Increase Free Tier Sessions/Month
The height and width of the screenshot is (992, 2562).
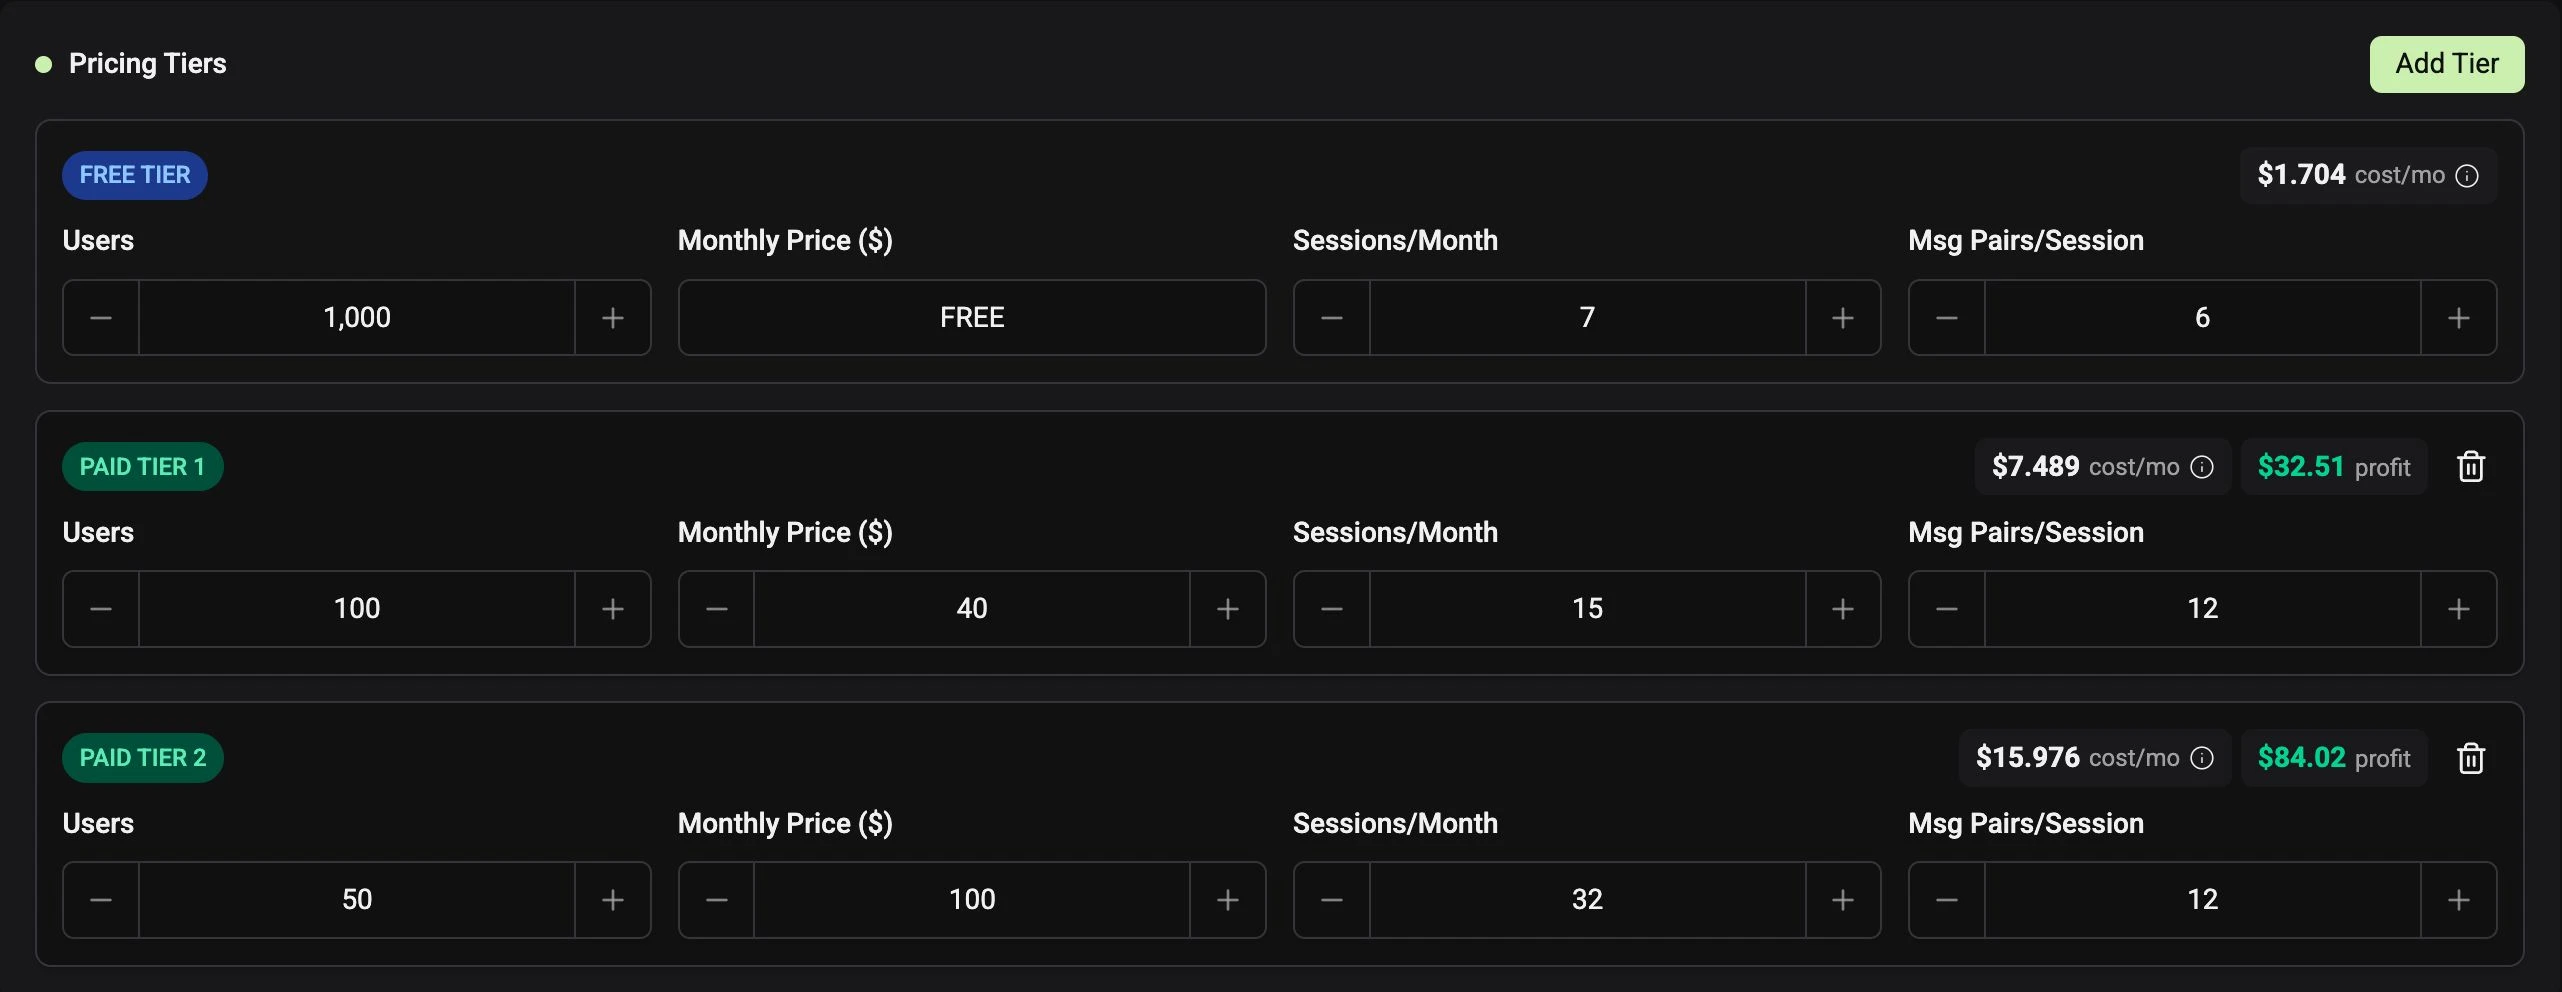pos(1843,318)
